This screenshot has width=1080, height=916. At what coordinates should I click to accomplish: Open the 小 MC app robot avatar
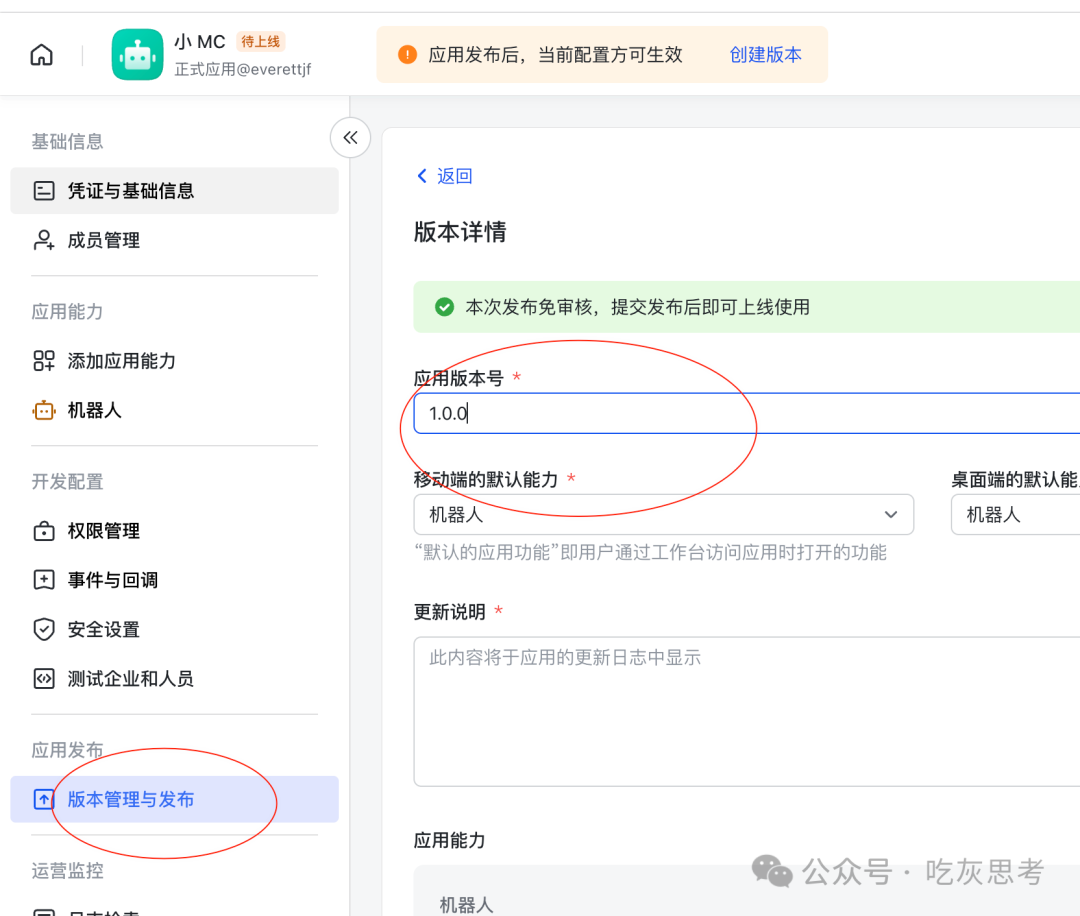pyautogui.click(x=138, y=54)
